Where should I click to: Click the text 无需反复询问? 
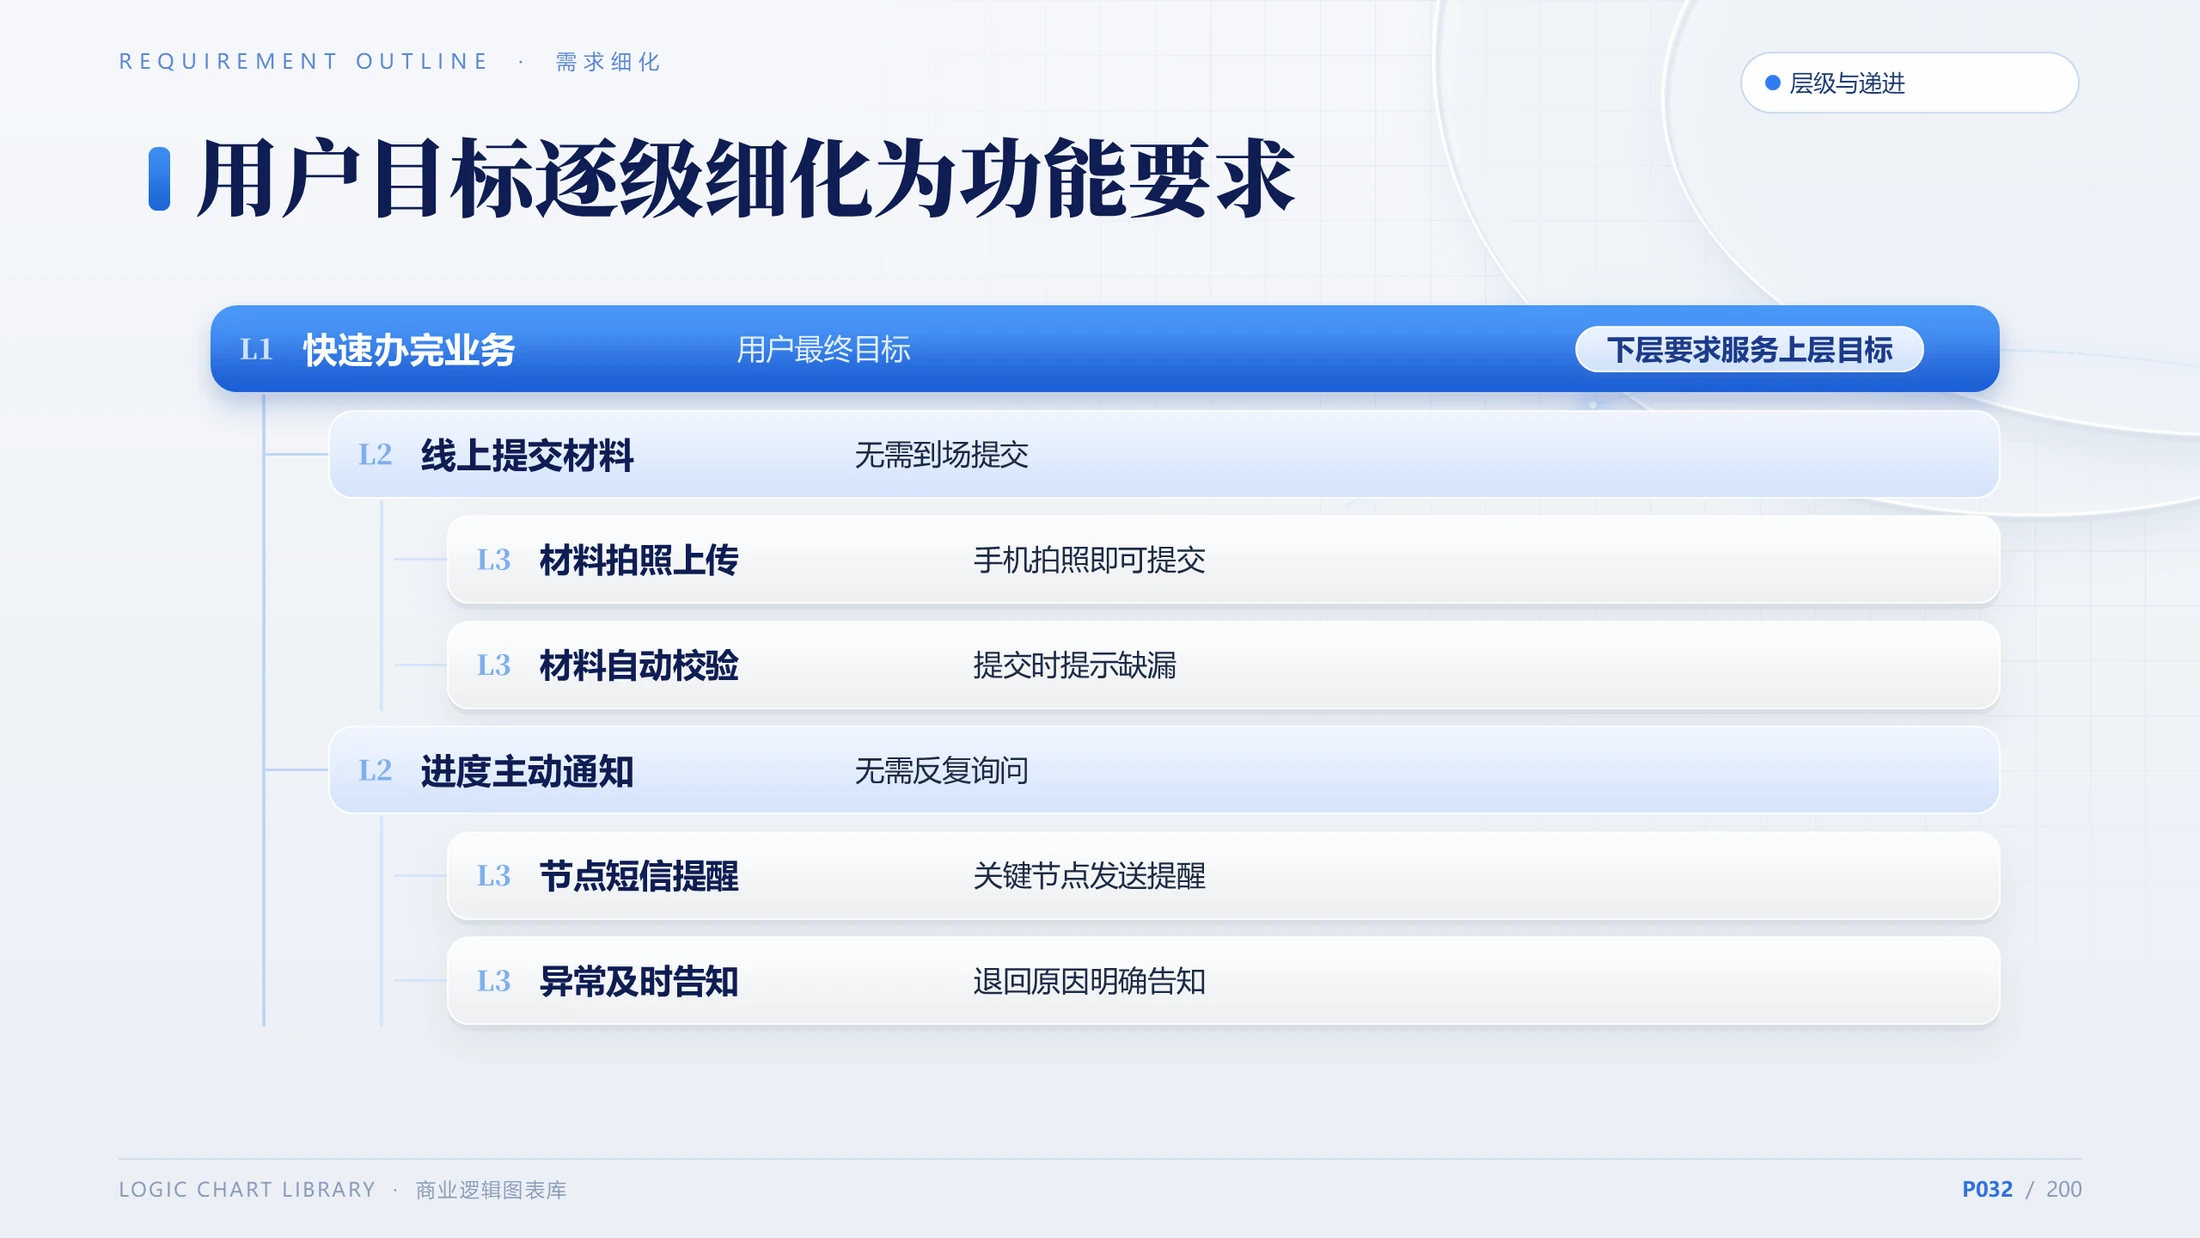click(941, 770)
